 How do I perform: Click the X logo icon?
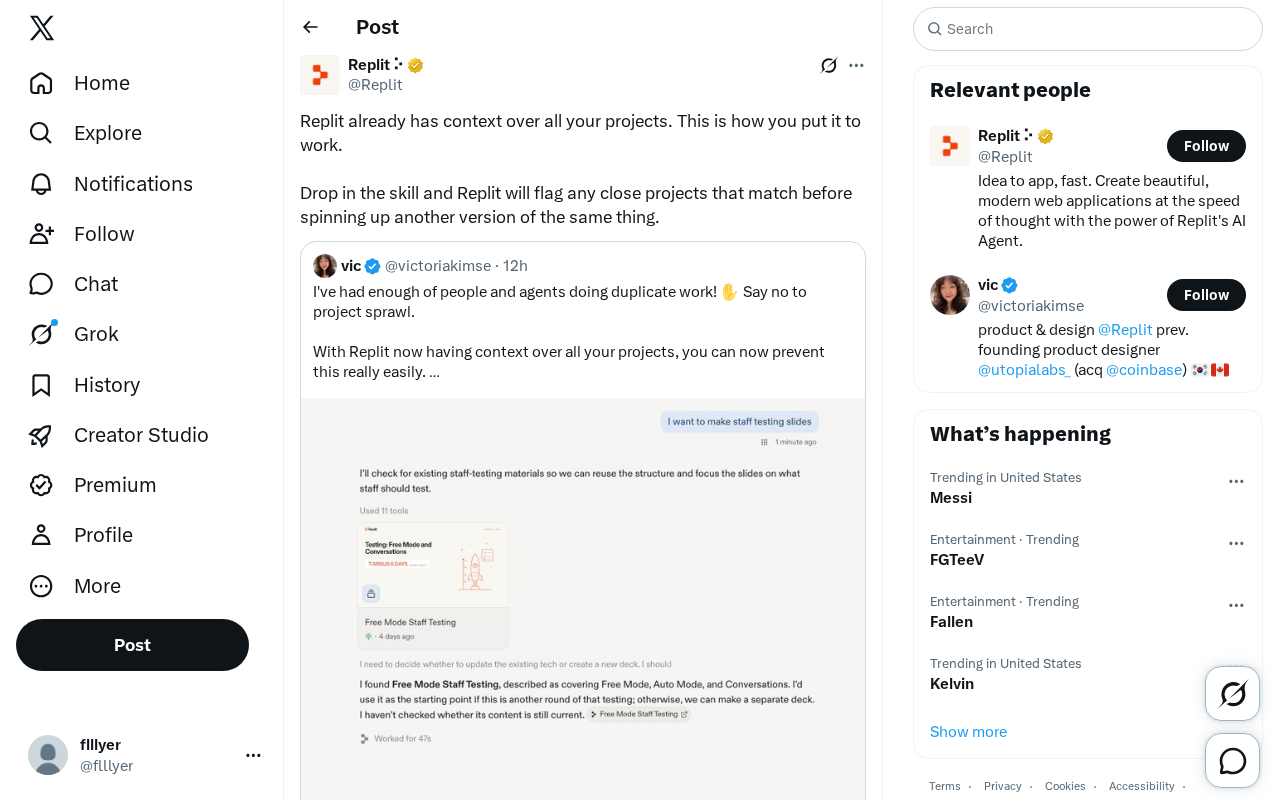tap(42, 28)
